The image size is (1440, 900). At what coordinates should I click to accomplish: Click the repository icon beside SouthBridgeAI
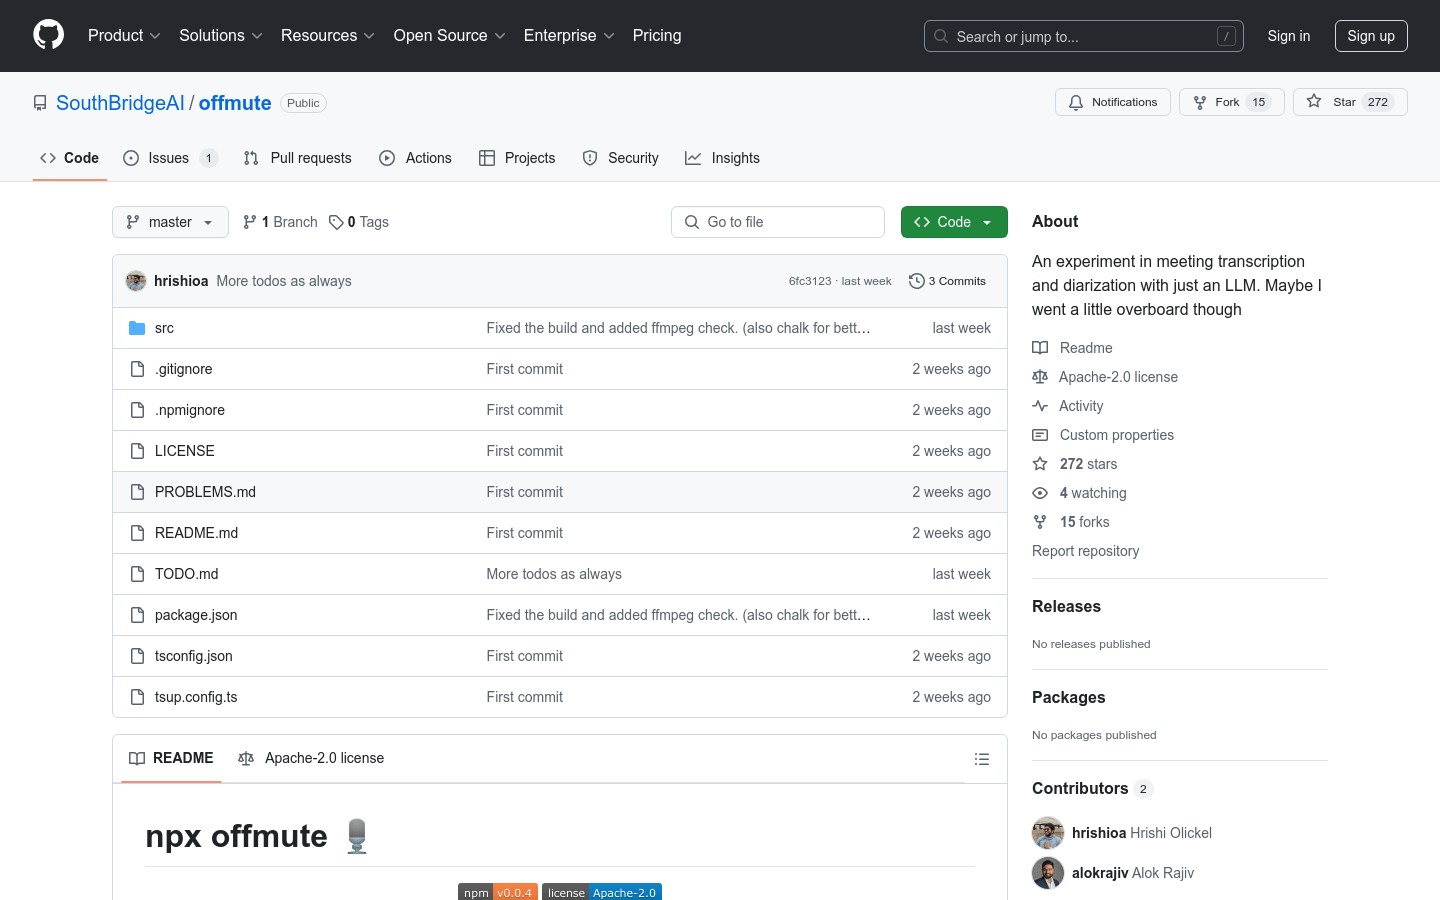click(40, 103)
